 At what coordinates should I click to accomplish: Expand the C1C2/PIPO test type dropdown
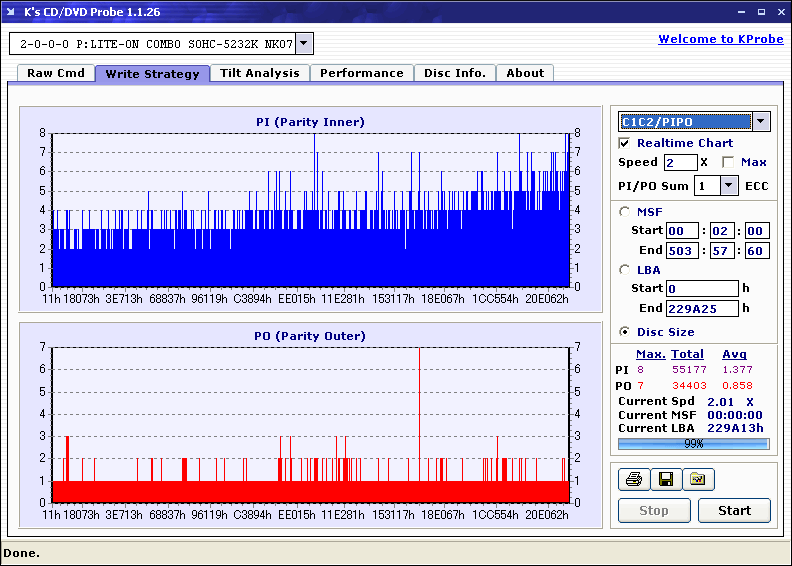[760, 122]
